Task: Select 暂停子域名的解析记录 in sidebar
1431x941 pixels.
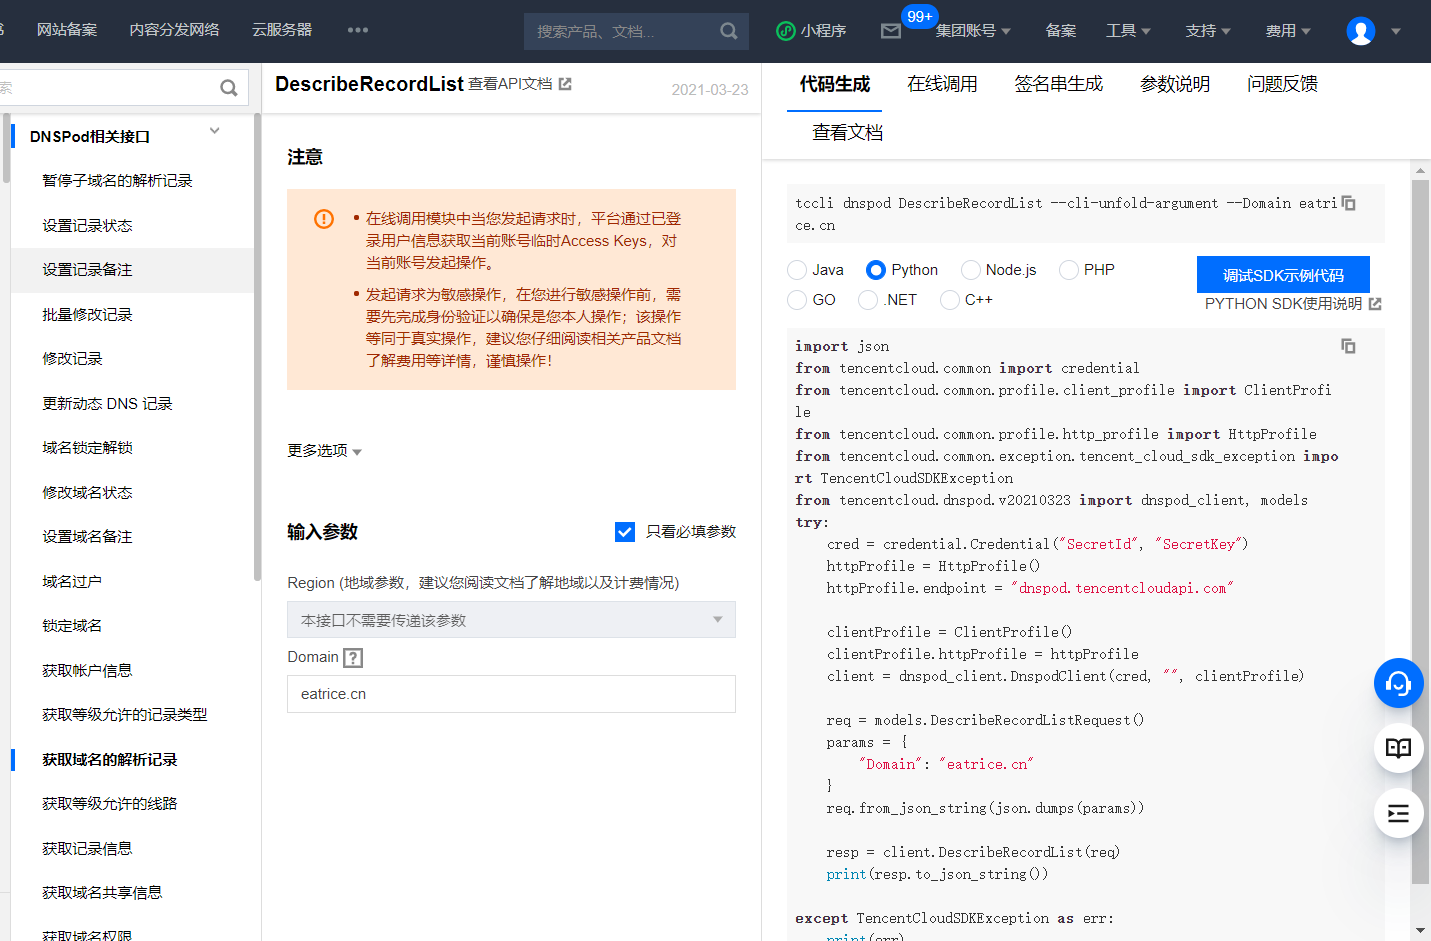Action: 117,181
